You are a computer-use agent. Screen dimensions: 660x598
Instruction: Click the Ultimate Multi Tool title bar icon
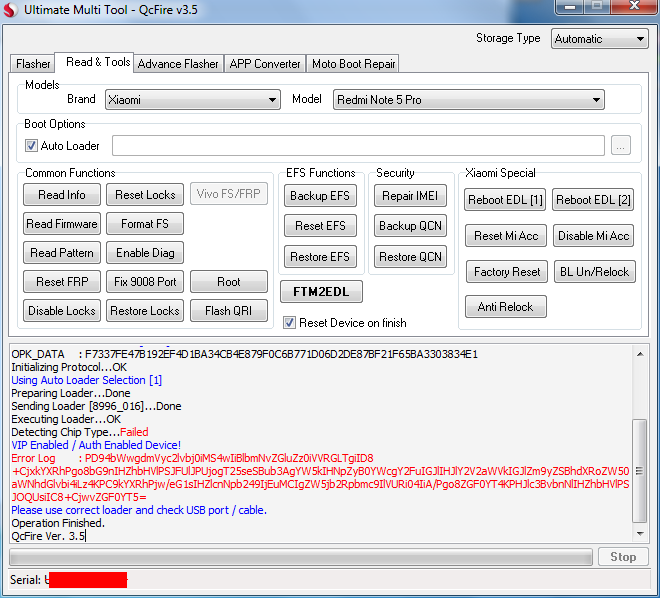(10, 10)
